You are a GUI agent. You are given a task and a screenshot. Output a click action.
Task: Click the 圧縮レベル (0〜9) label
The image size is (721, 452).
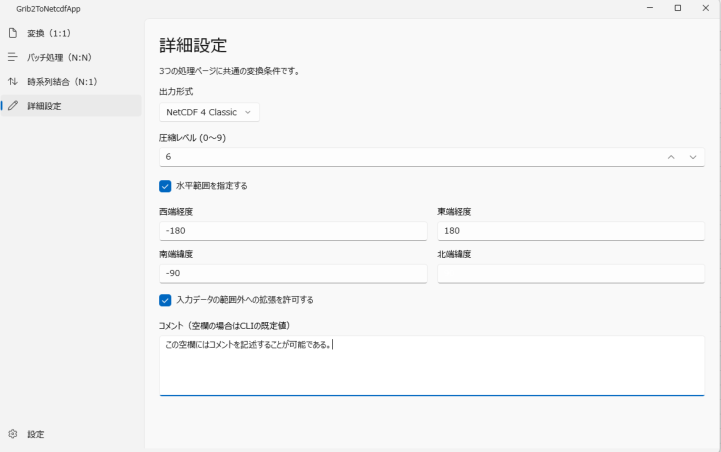192,138
